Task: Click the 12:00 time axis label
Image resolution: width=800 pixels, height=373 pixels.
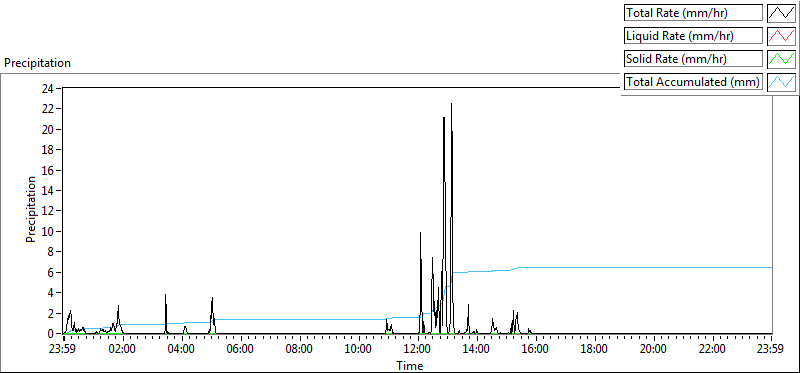Action: (x=418, y=350)
